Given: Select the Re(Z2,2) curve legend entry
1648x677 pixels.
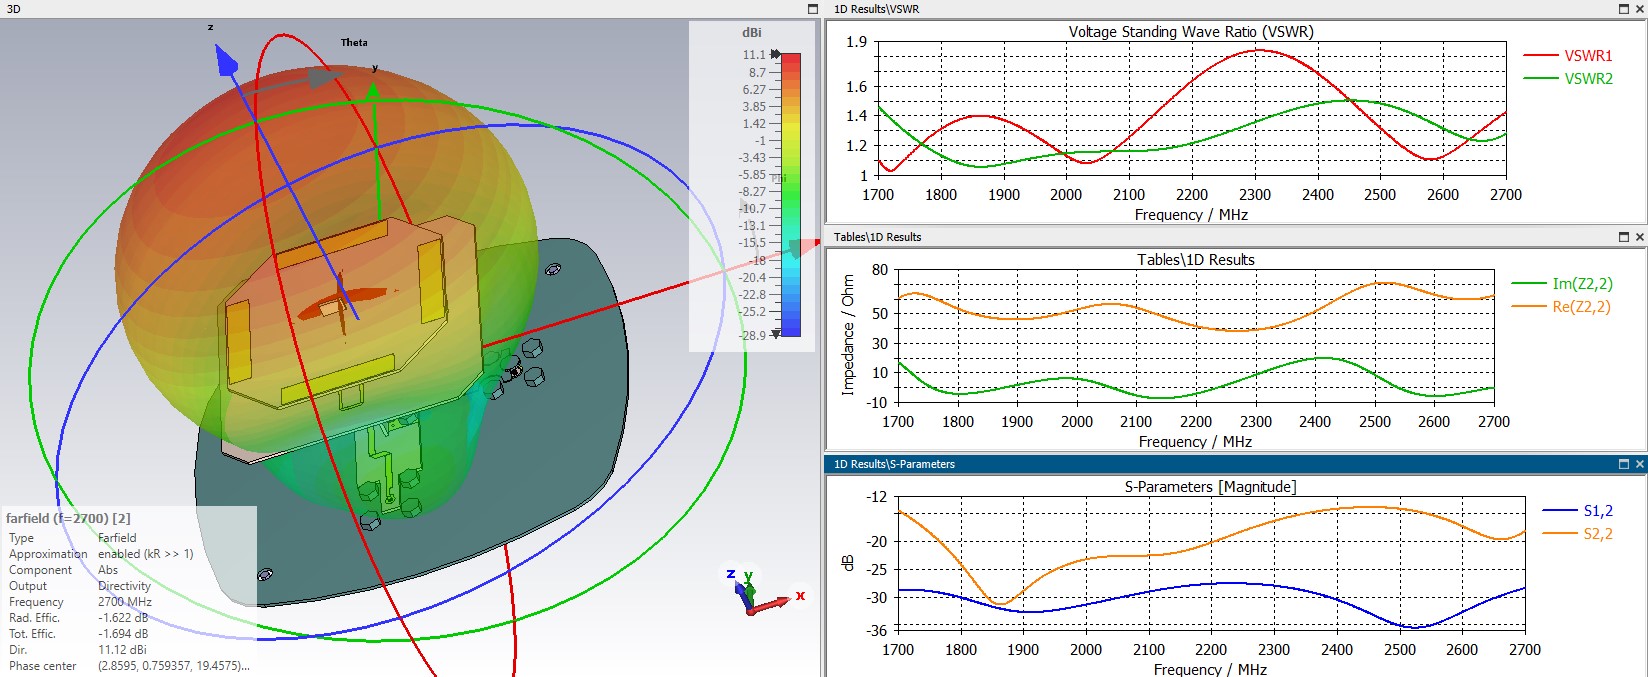Looking at the screenshot, I should click(x=1562, y=307).
